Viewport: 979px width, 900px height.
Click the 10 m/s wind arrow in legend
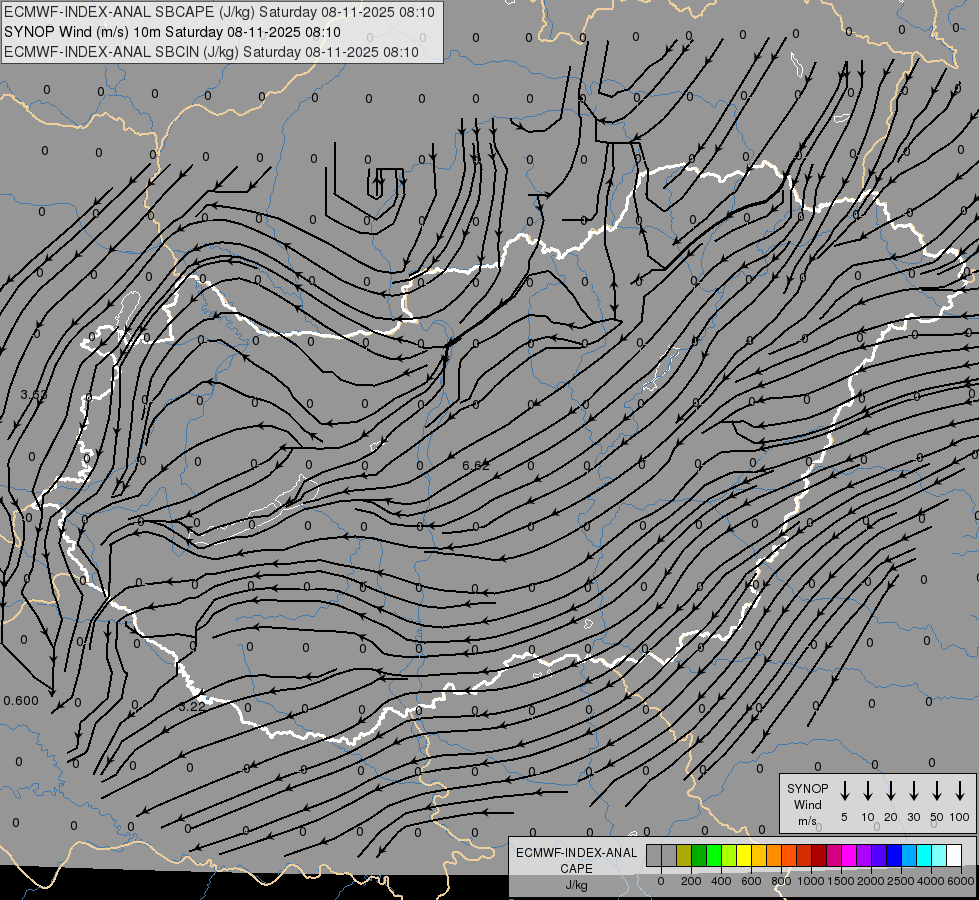(x=868, y=791)
